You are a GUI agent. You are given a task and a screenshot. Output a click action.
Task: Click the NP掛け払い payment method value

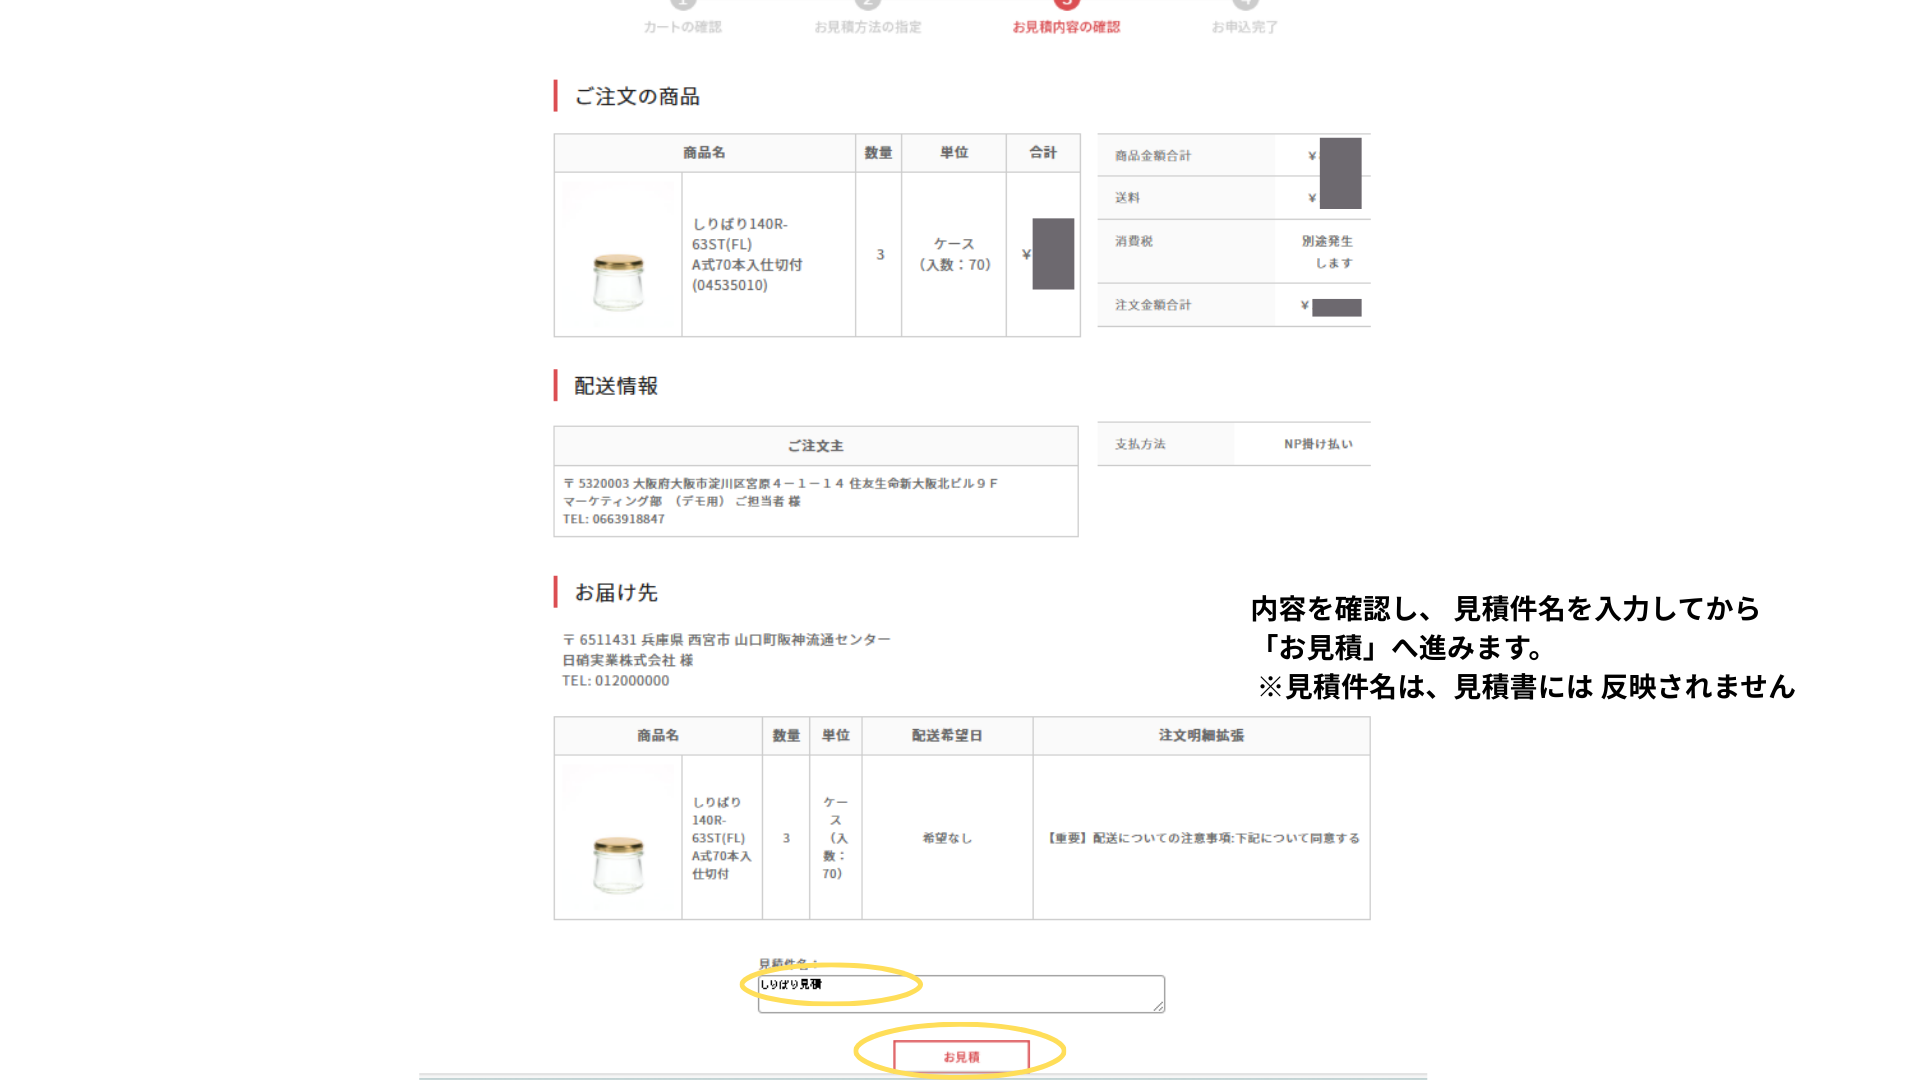[1317, 444]
